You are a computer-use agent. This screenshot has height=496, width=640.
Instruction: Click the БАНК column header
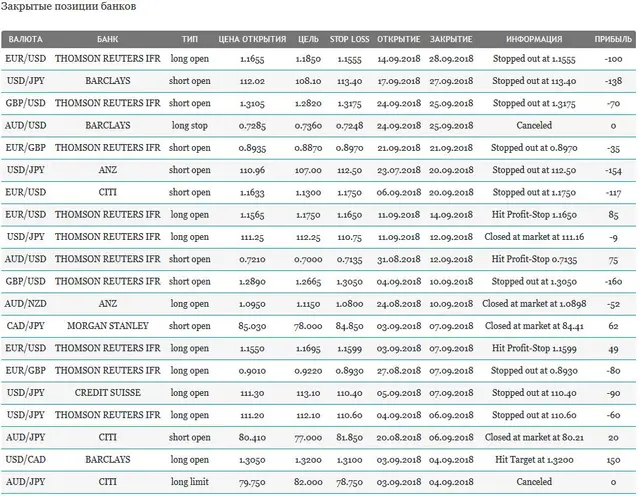click(x=107, y=39)
